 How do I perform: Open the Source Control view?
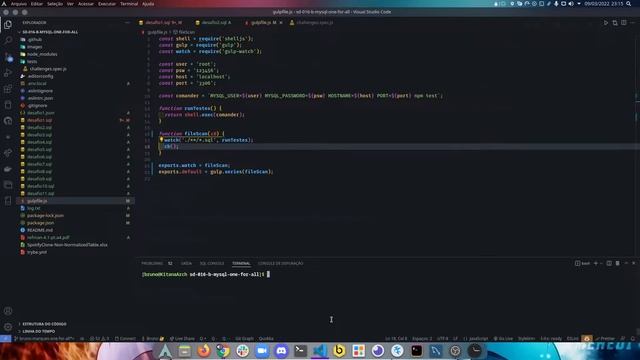tap(8, 57)
